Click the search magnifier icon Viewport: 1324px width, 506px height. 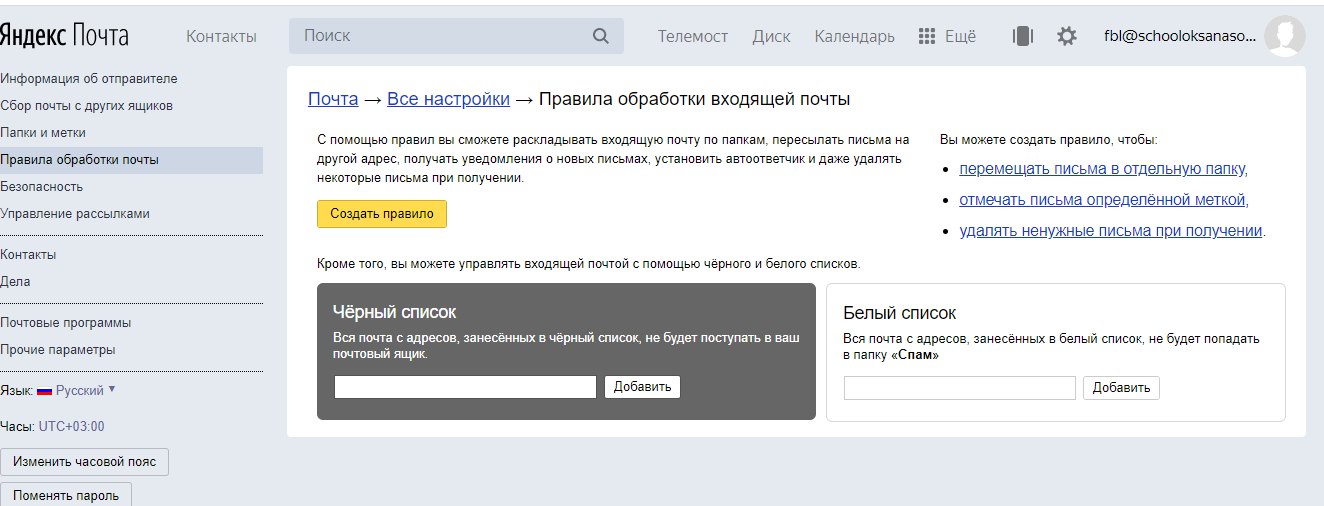tap(601, 36)
